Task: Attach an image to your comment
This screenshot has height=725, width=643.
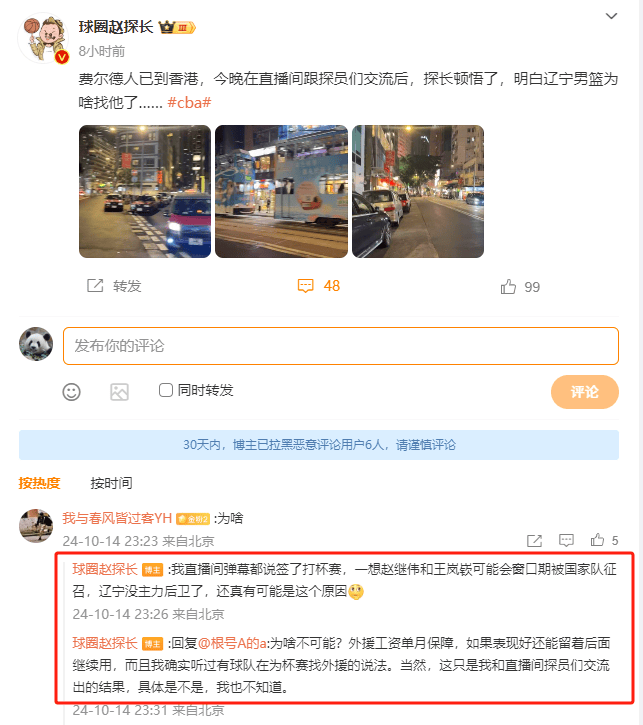Action: (119, 392)
